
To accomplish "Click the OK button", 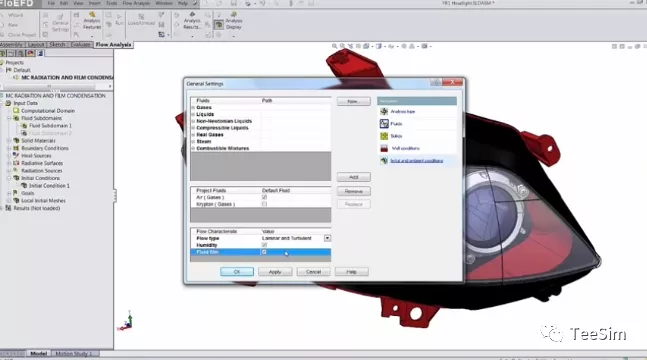I will coord(237,272).
